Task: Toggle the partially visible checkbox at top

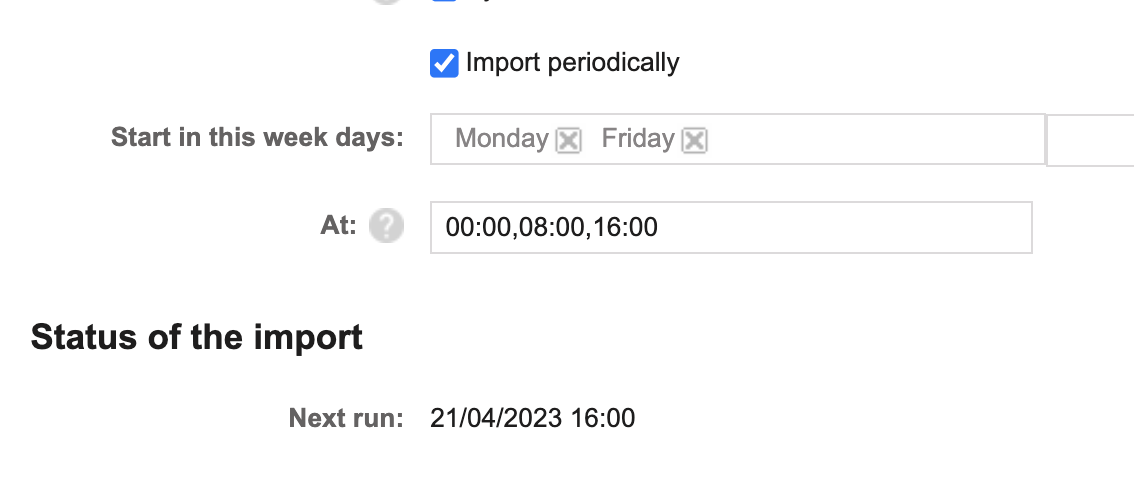Action: coord(444,1)
